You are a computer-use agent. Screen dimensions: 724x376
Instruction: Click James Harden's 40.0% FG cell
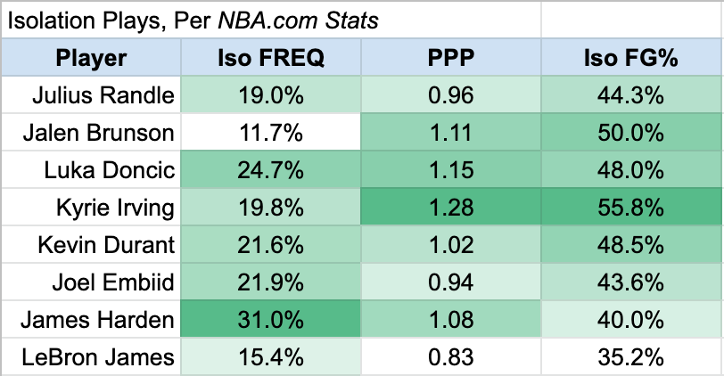click(631, 319)
